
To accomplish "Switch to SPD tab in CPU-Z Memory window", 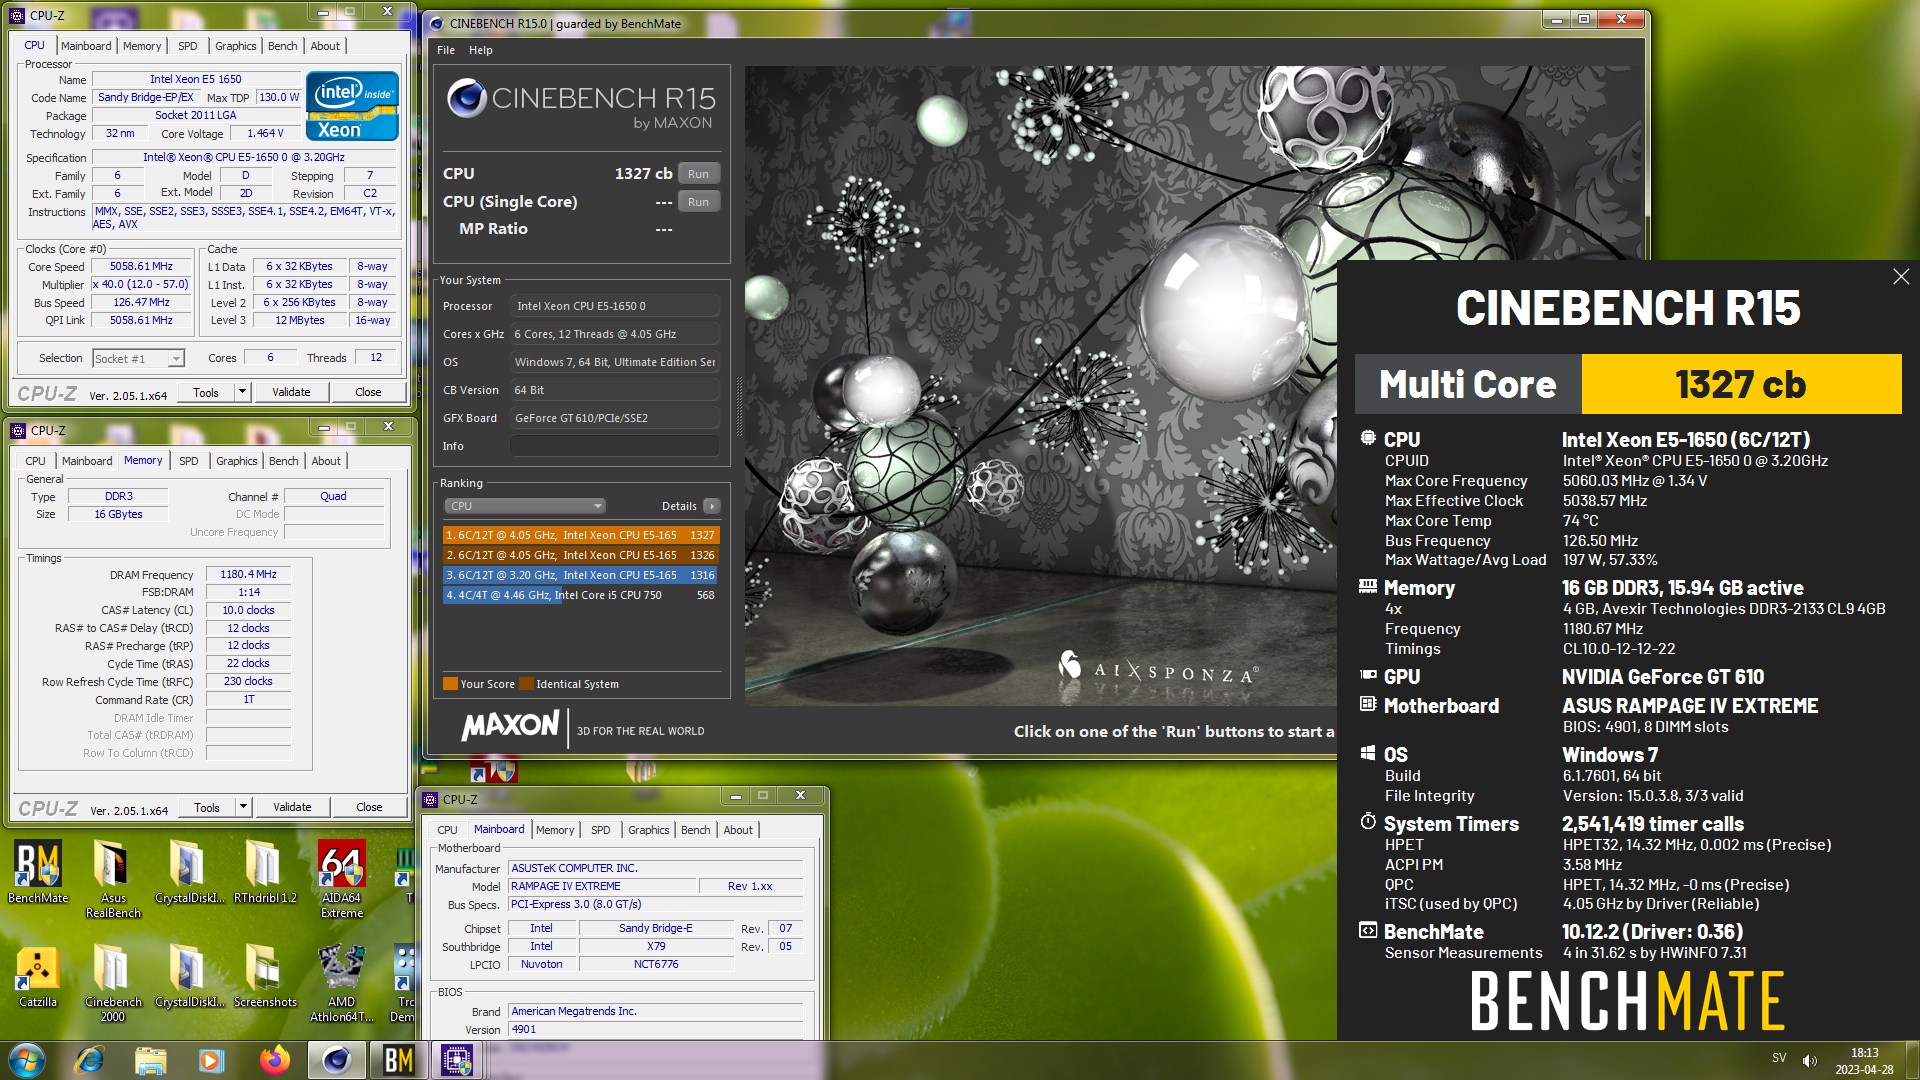I will click(189, 461).
